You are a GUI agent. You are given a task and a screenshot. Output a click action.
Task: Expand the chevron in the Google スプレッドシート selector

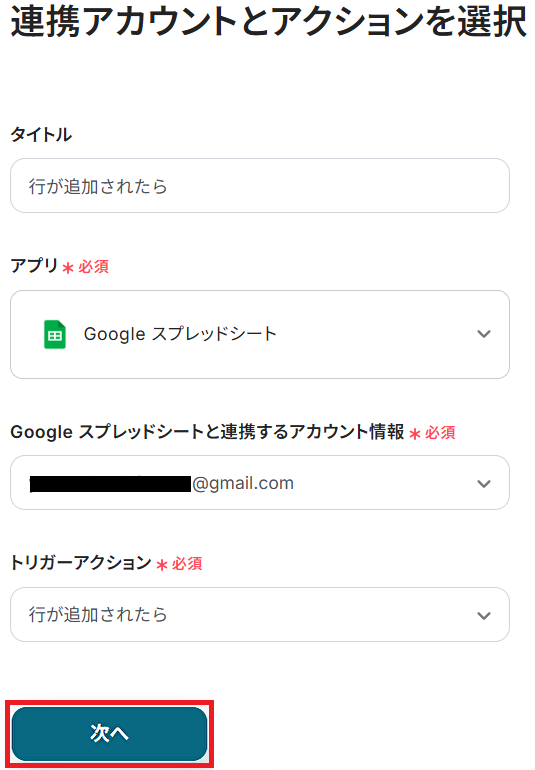pyautogui.click(x=484, y=334)
